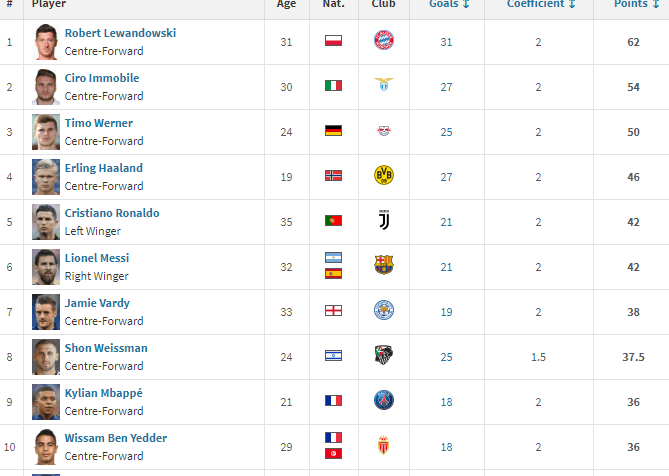669x476 pixels.
Task: Open Robert Lewandowski's player profile link
Action: point(120,33)
